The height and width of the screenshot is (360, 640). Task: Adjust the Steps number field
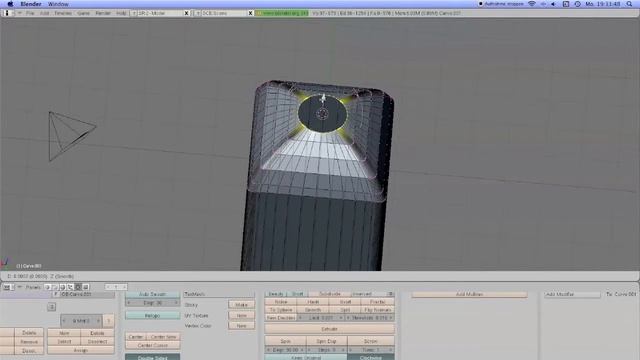point(327,350)
